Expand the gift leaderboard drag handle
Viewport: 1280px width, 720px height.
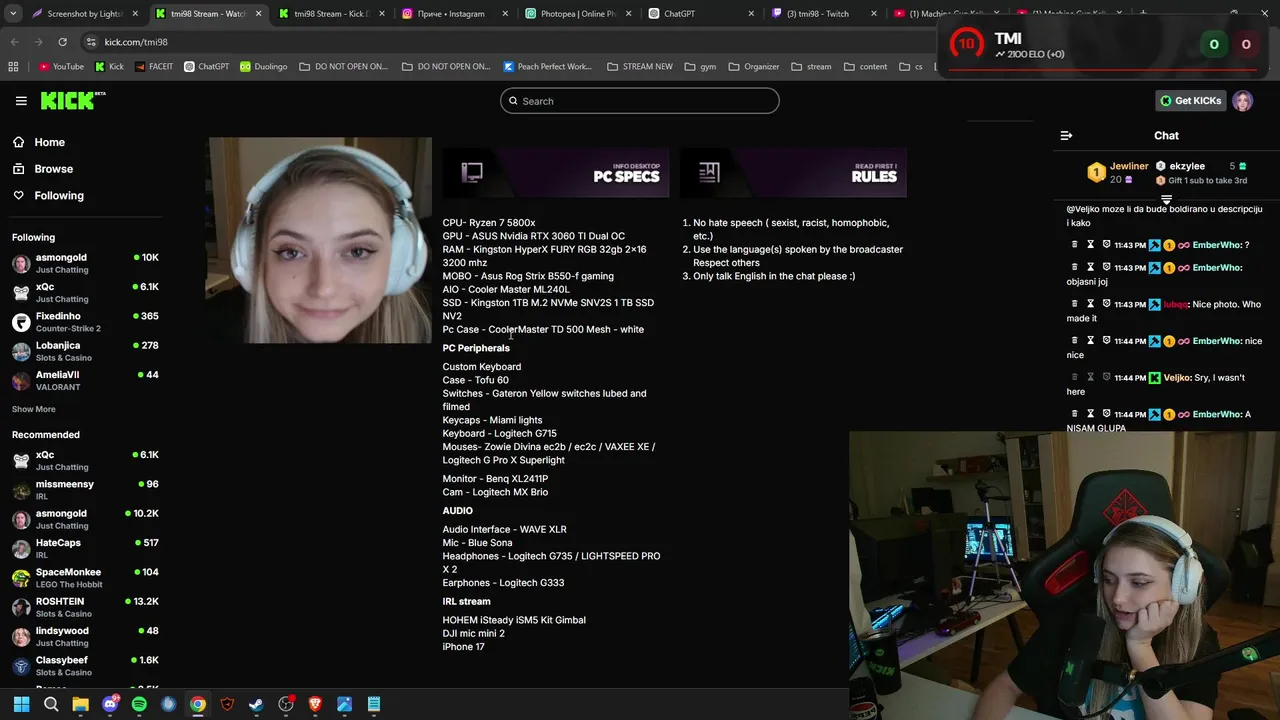pos(1166,200)
